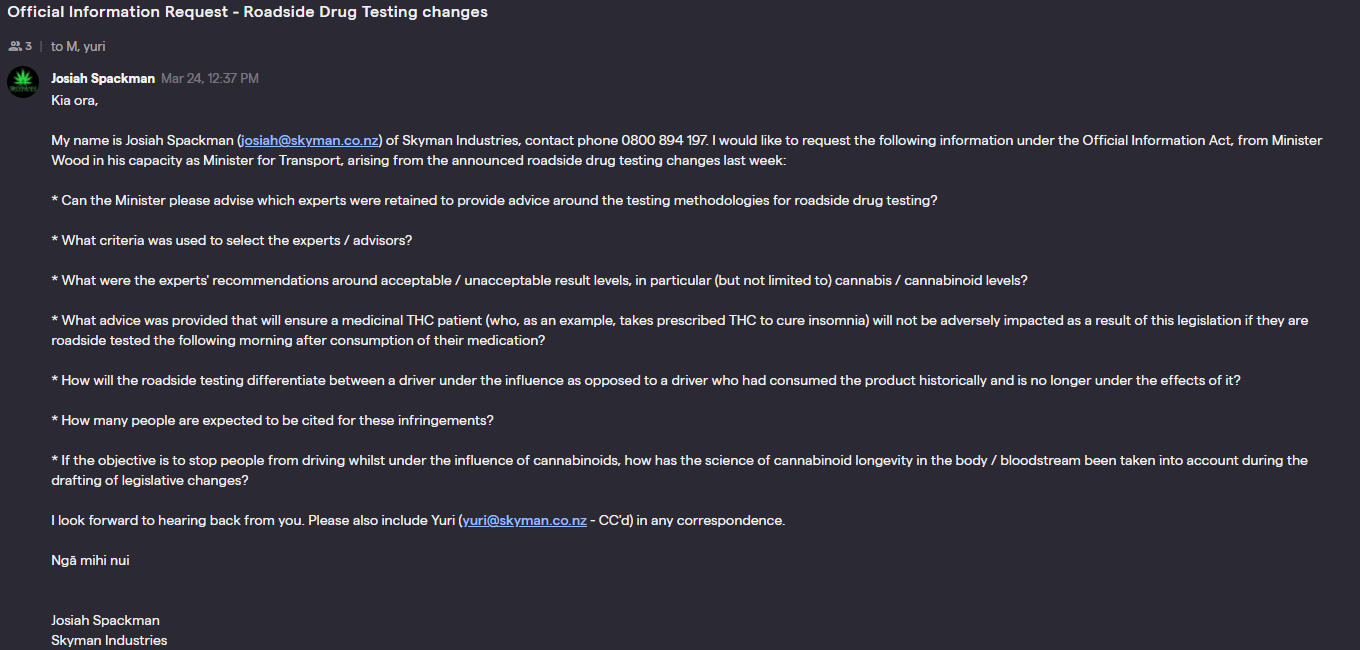
Task: Click the participants people icon
Action: pos(15,46)
